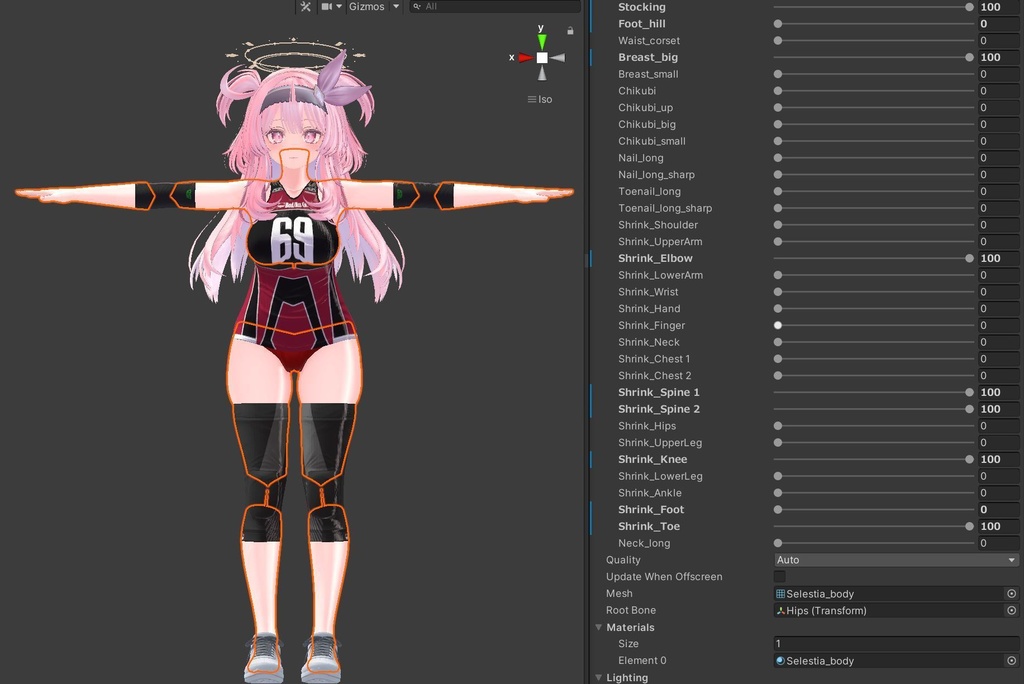Select the Root Bone label

point(631,610)
